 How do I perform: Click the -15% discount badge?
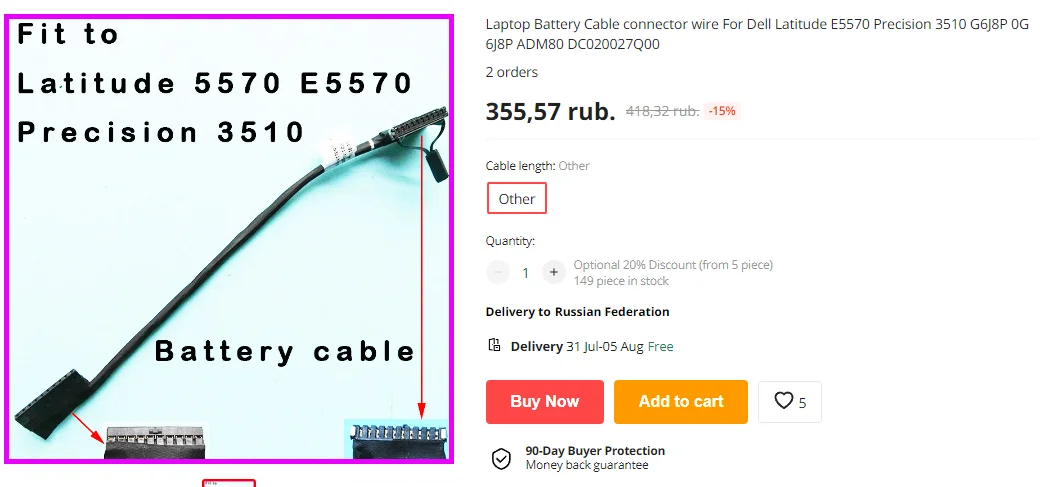722,111
